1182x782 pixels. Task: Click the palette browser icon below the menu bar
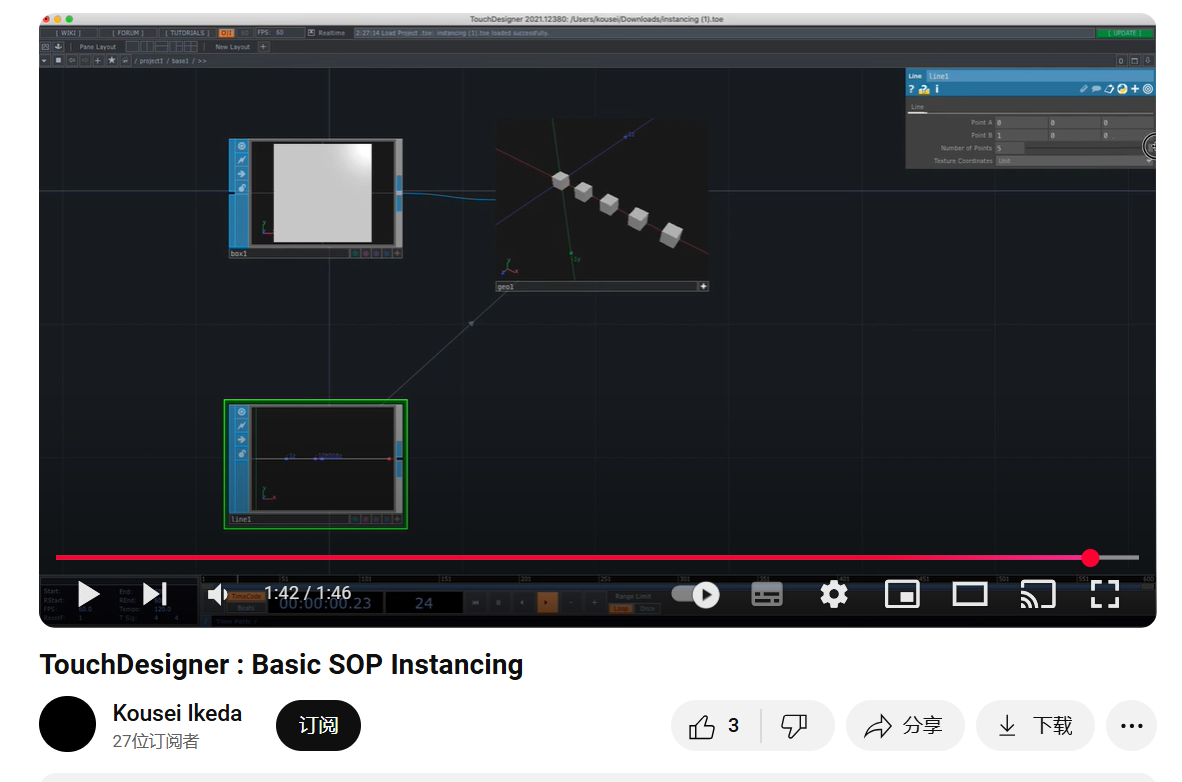tap(45, 47)
